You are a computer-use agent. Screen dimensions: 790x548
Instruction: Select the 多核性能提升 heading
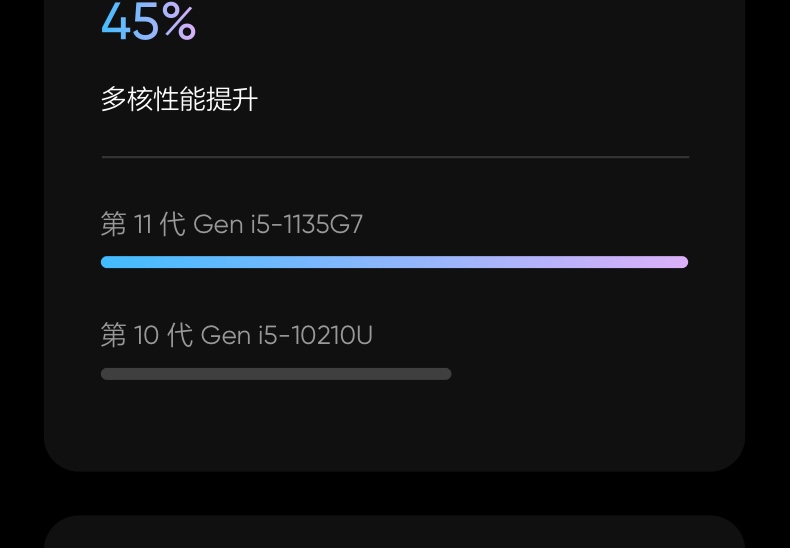click(179, 99)
